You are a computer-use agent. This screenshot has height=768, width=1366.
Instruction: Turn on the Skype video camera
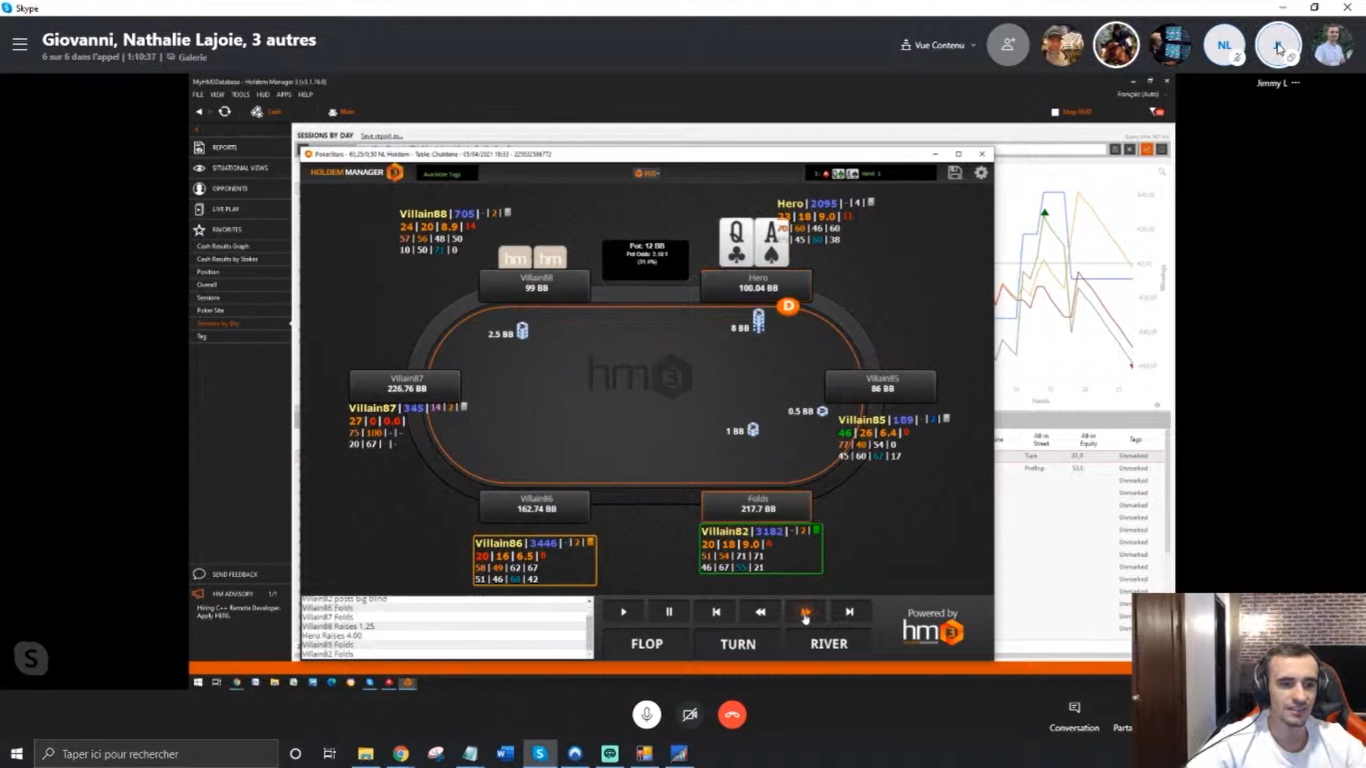[x=689, y=714]
